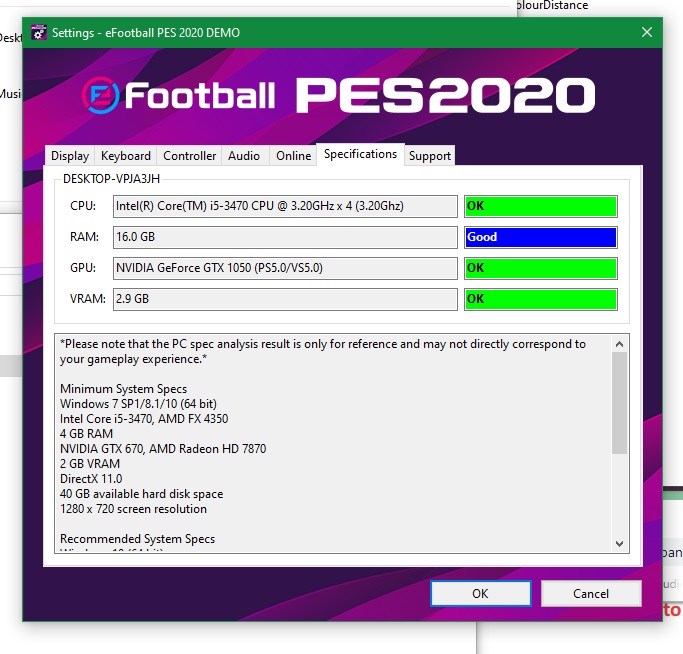Close the Settings window
Screen dimensions: 683x654
[647, 32]
